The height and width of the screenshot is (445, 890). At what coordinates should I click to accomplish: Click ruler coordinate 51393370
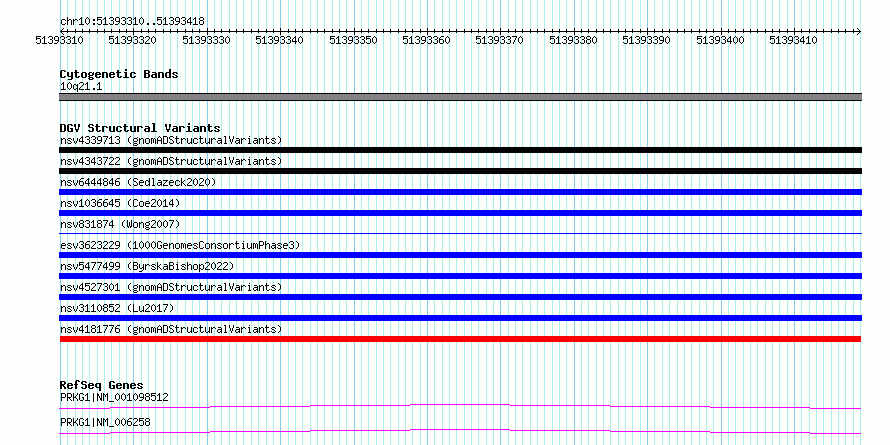(499, 40)
